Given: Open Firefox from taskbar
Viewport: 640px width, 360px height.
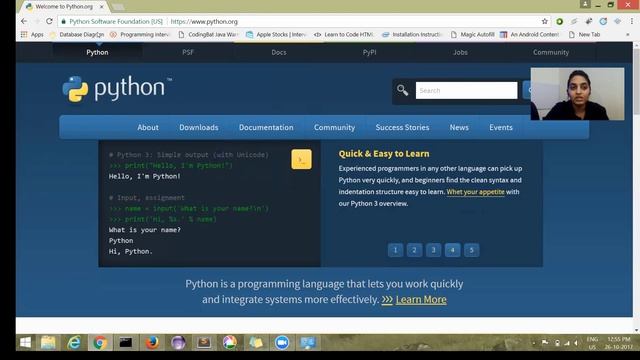Looking at the screenshot, I should [x=152, y=342].
